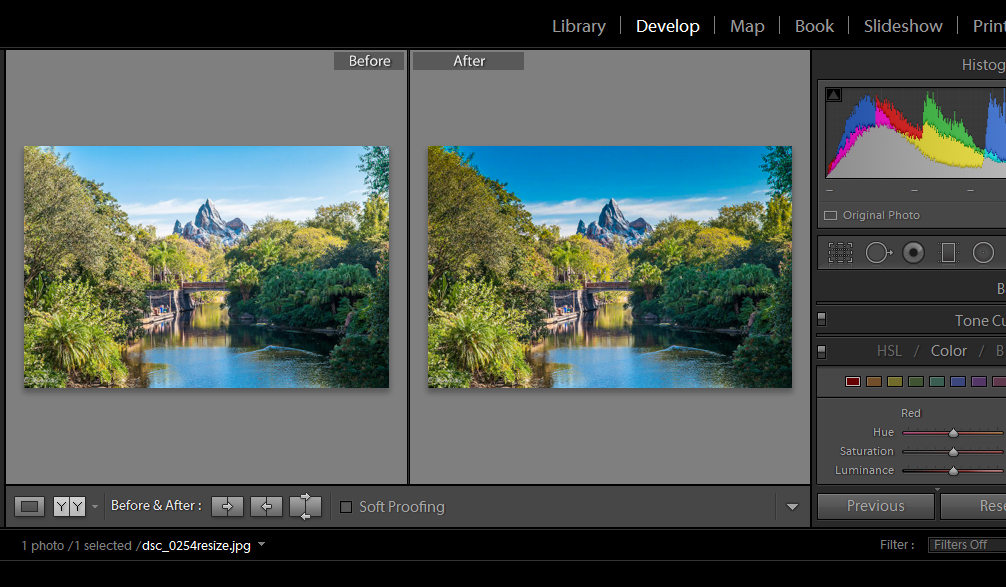Copy After settings to Before
This screenshot has width=1006, height=587.
point(266,507)
